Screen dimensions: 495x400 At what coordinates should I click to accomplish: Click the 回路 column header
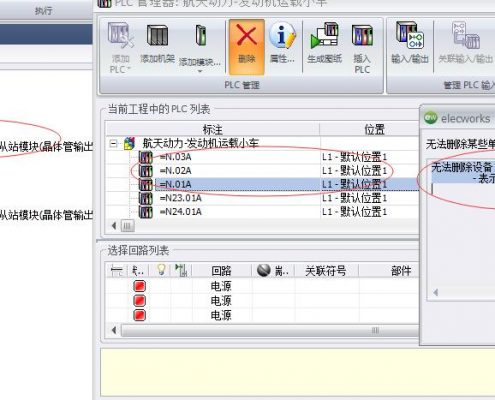pyautogui.click(x=221, y=270)
